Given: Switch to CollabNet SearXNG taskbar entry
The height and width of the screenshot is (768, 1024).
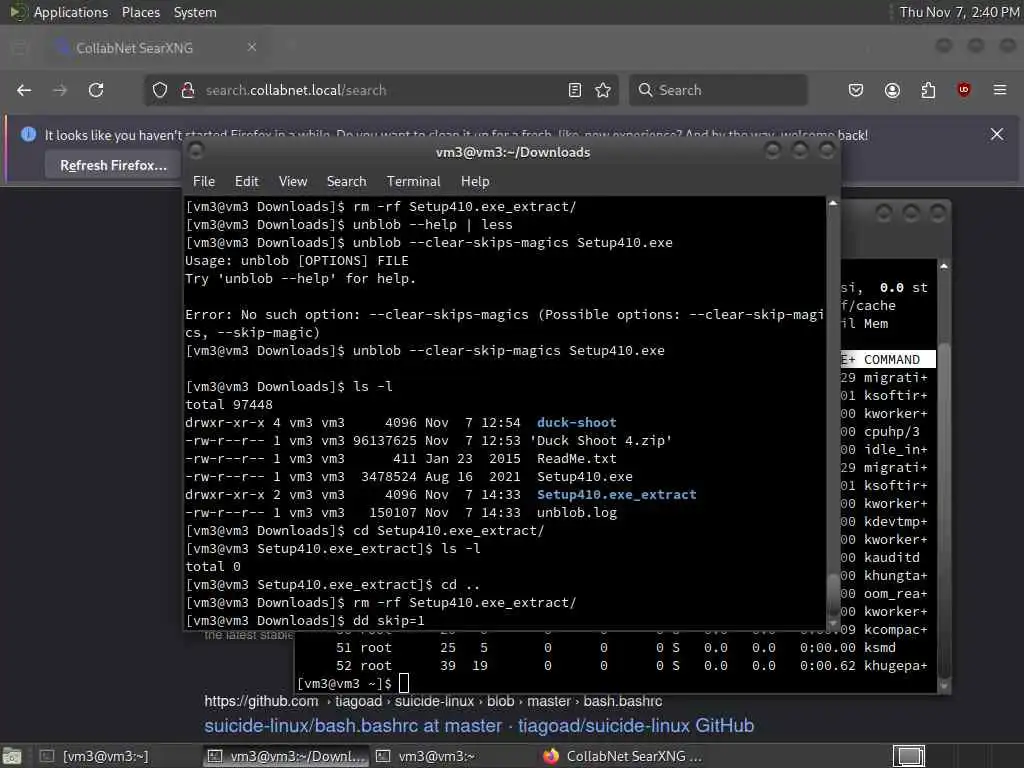Looking at the screenshot, I should coord(624,756).
